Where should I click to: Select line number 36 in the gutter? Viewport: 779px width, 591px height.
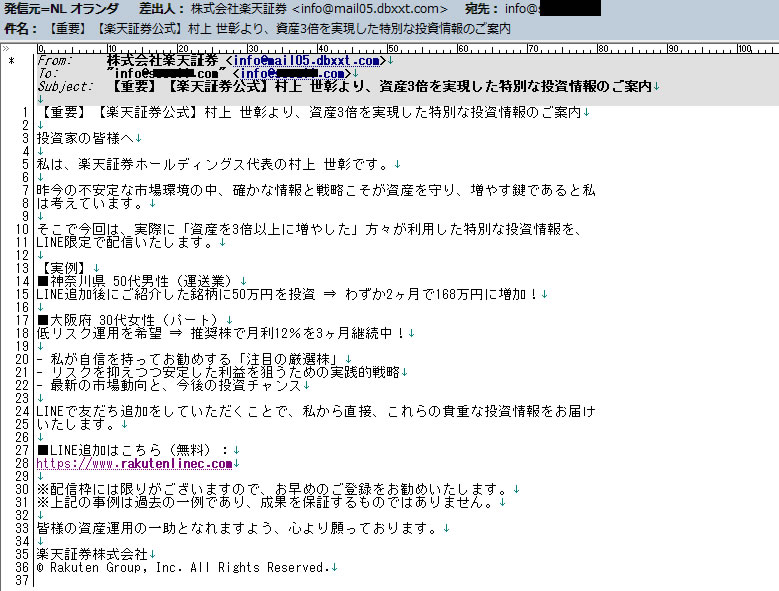tap(22, 568)
